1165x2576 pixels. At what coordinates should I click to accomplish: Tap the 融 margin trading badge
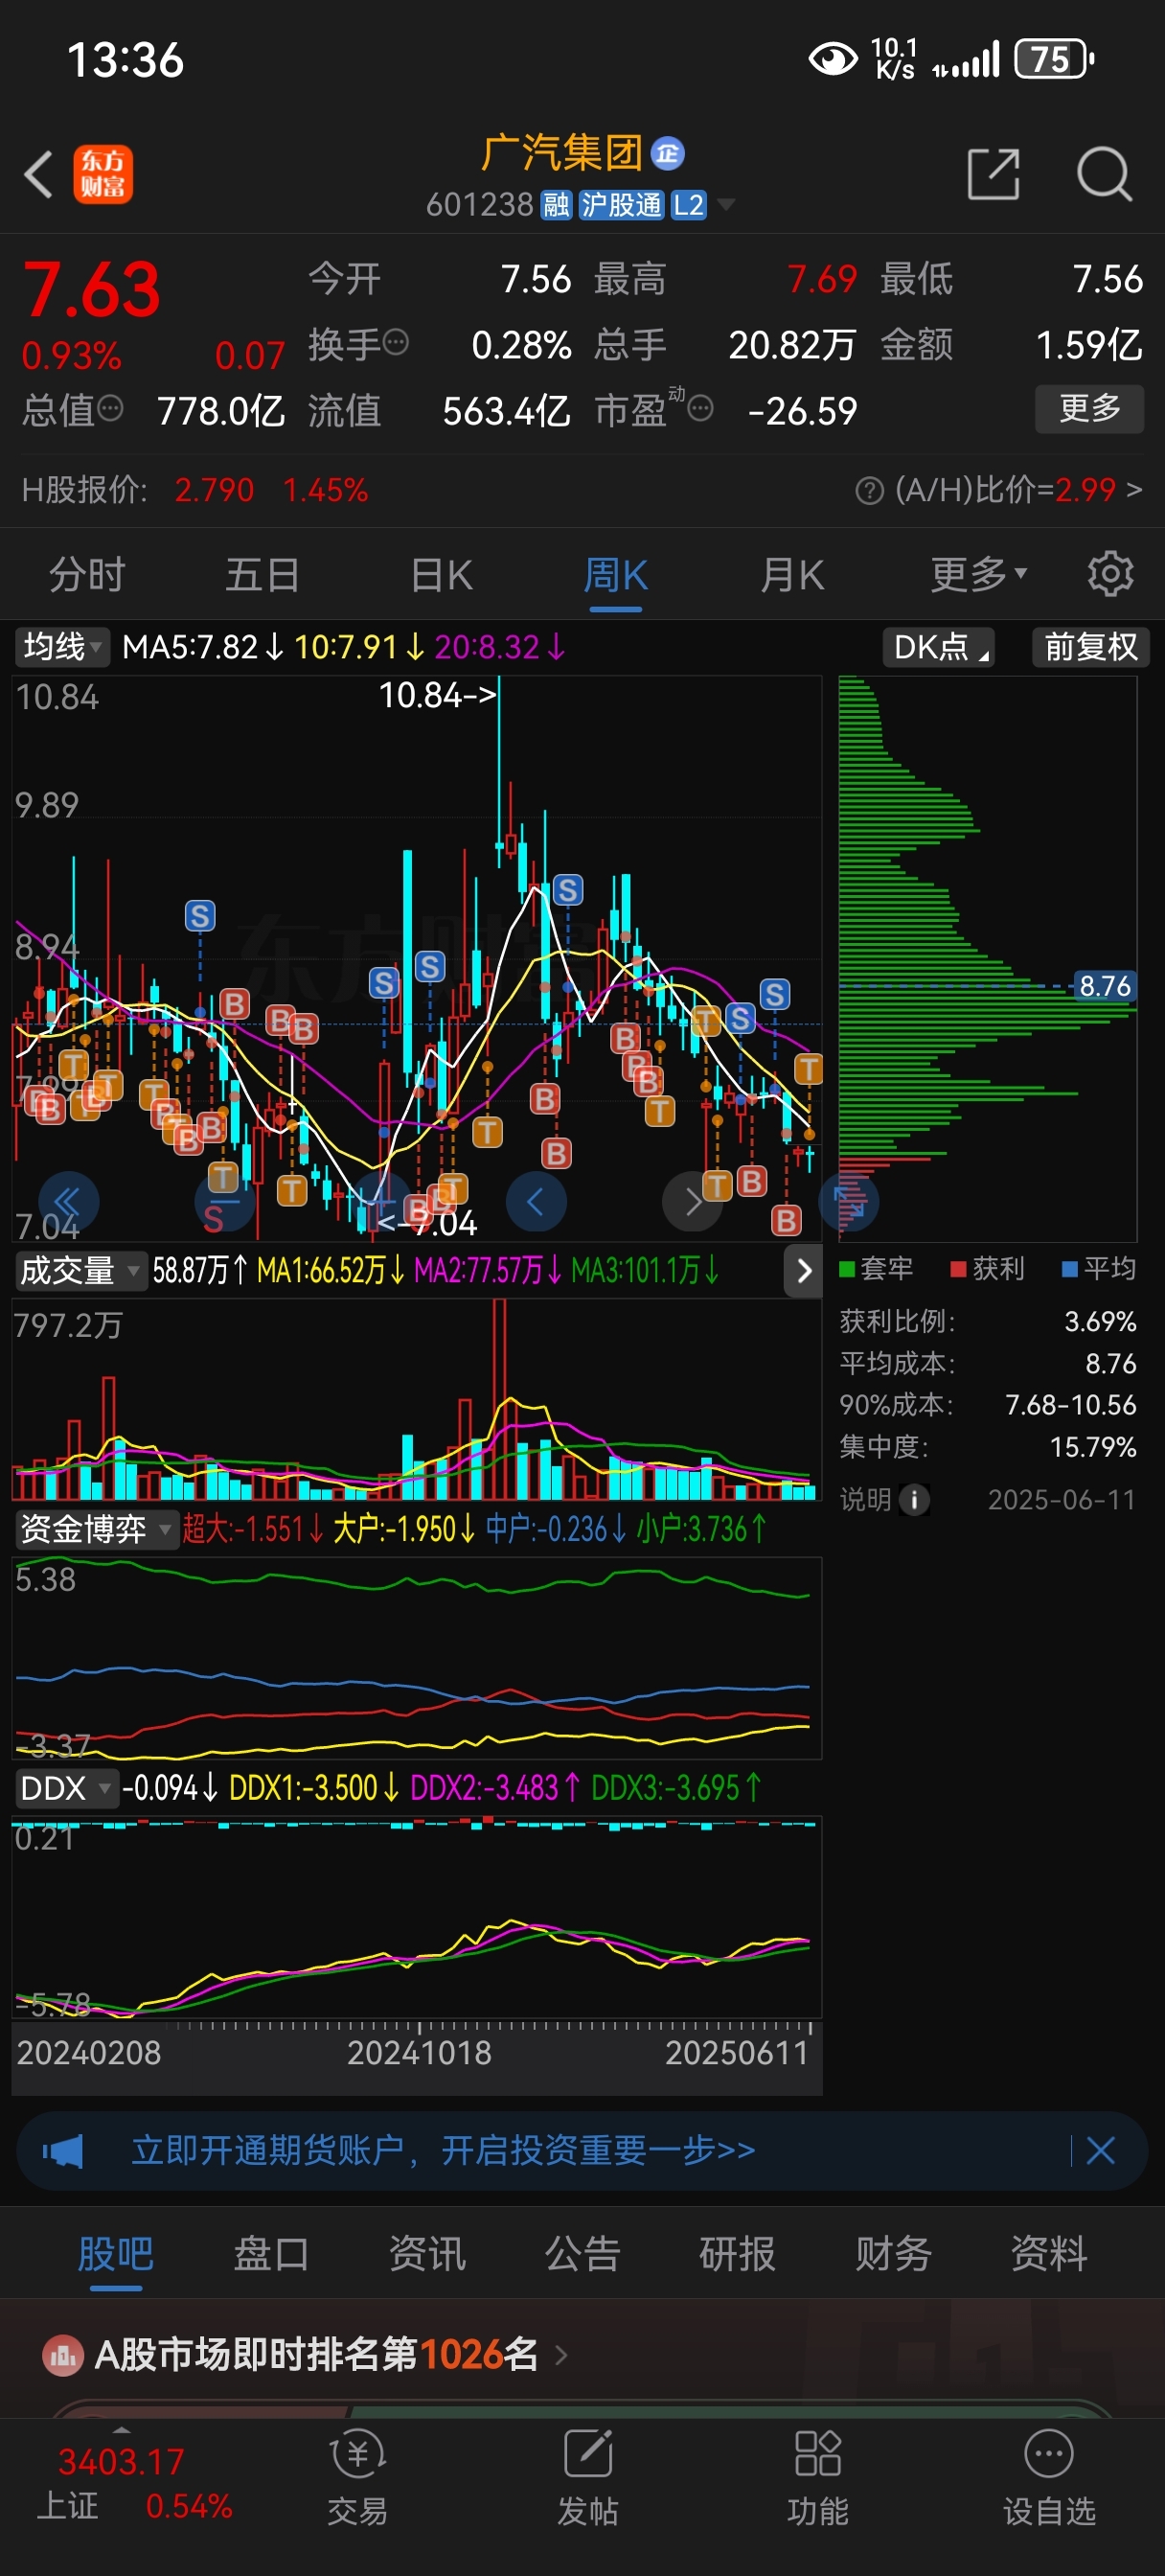(x=555, y=205)
